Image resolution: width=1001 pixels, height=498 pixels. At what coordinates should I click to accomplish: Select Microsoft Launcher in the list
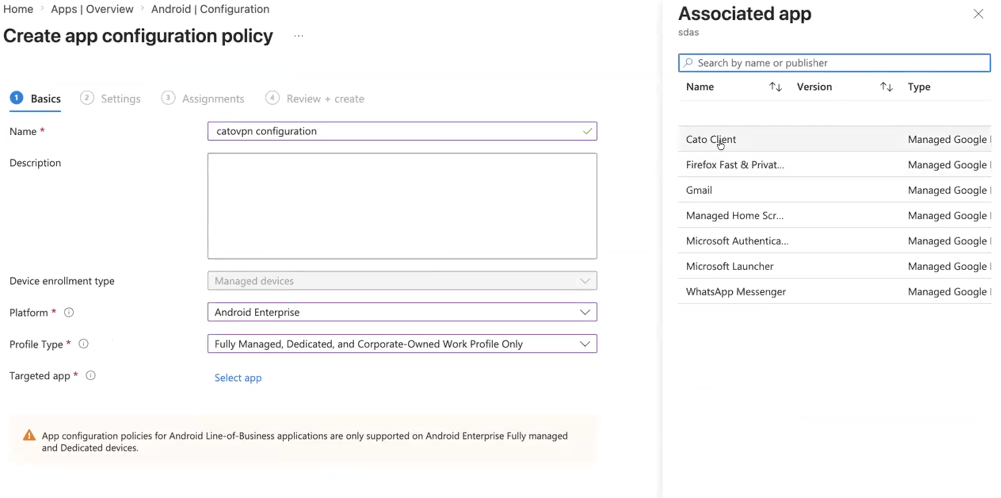pyautogui.click(x=834, y=266)
